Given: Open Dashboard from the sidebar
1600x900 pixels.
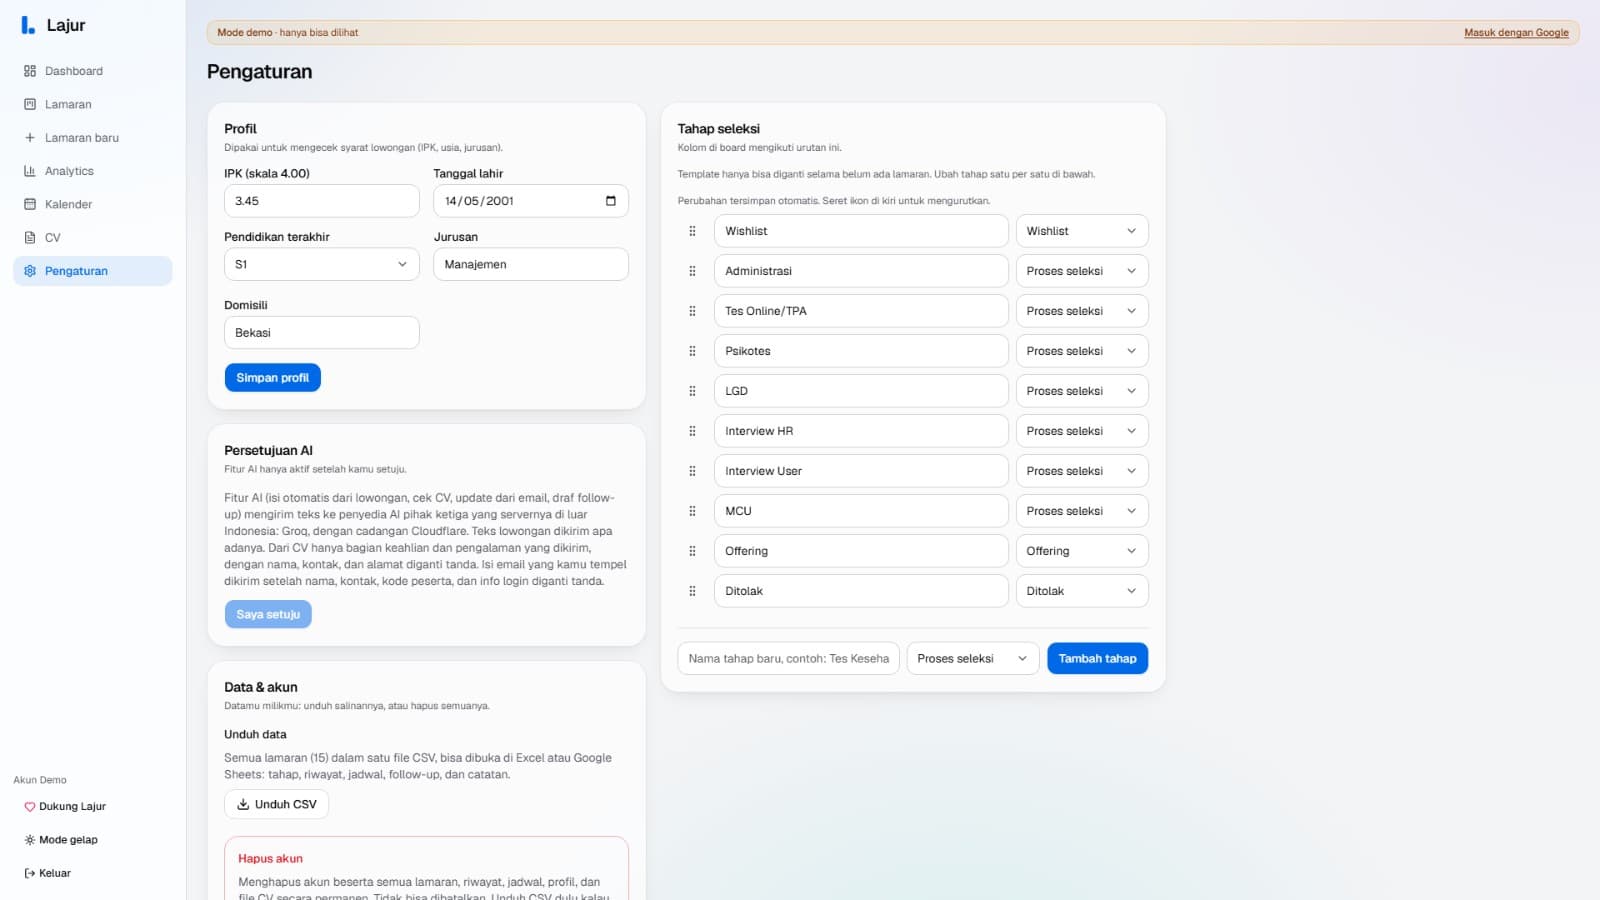Looking at the screenshot, I should (x=92, y=71).
